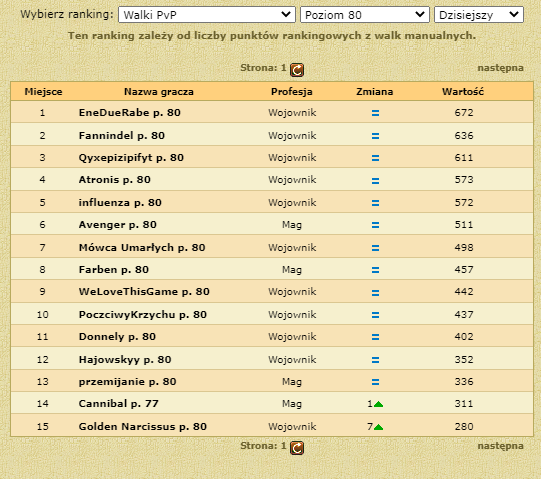
Task: Click the value 311 for Cannibal
Action: click(464, 403)
